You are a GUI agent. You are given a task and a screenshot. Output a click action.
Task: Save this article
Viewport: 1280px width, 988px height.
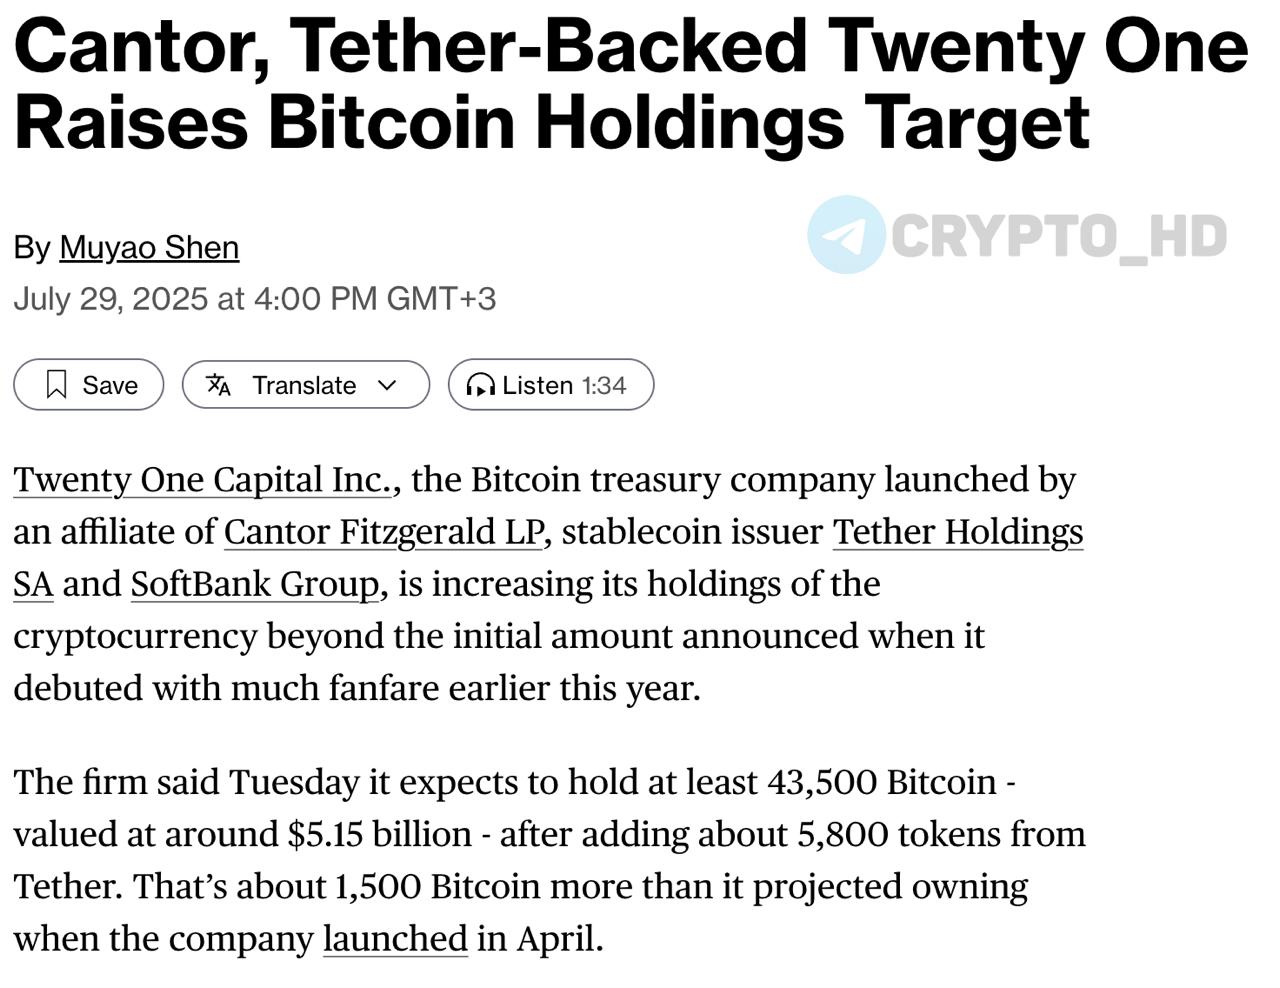89,385
